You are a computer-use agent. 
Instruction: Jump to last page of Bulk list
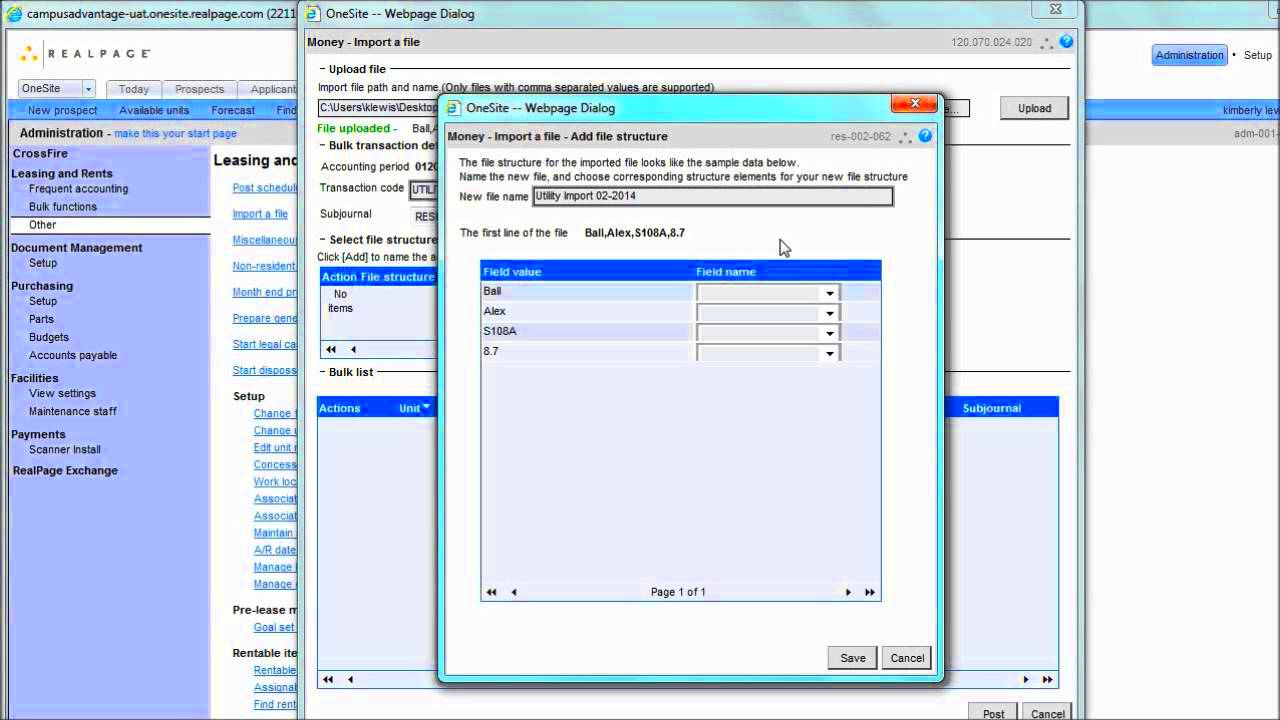[x=1047, y=679]
